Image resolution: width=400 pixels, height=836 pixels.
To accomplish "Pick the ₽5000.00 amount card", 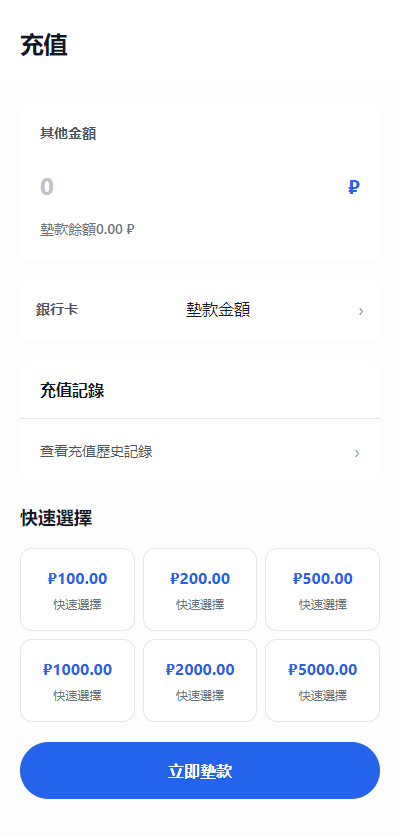I will click(x=323, y=680).
